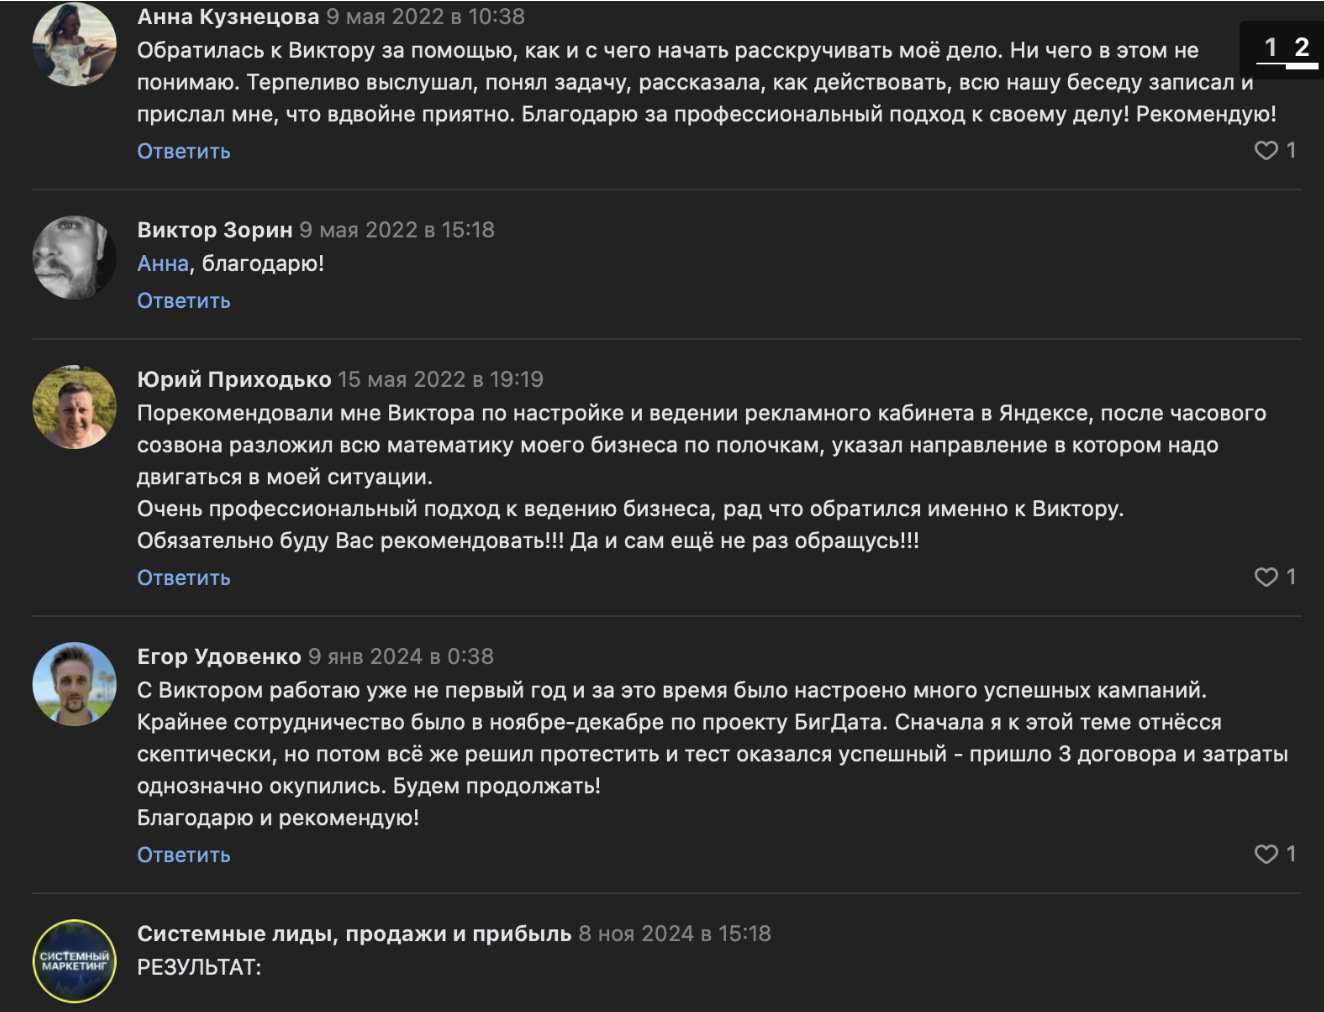Like Анна Кузнецова's comment with the heart
1324x1012 pixels.
tap(1266, 150)
